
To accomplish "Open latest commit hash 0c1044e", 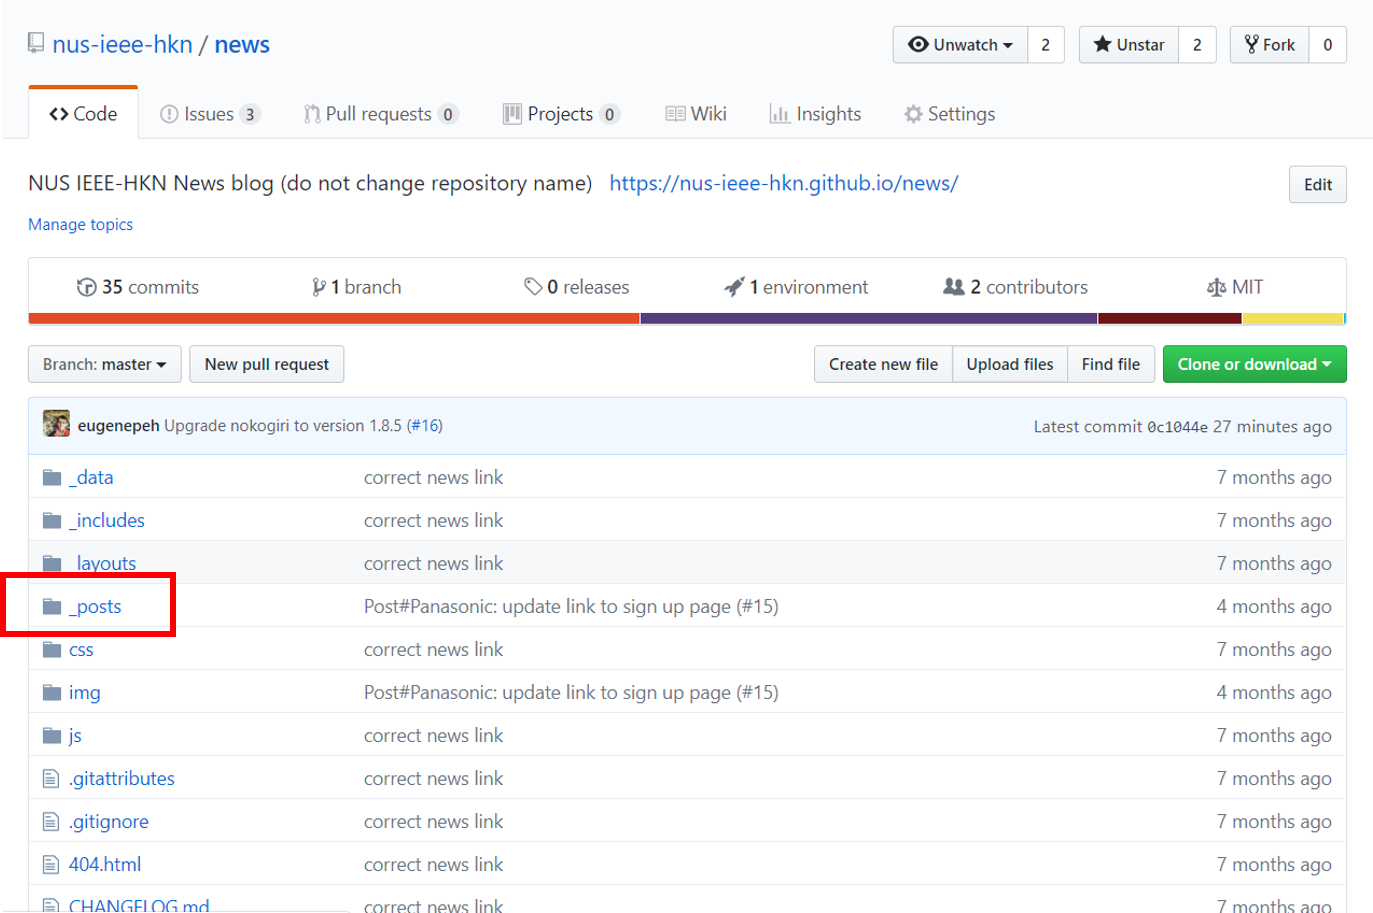I will (x=1177, y=427).
